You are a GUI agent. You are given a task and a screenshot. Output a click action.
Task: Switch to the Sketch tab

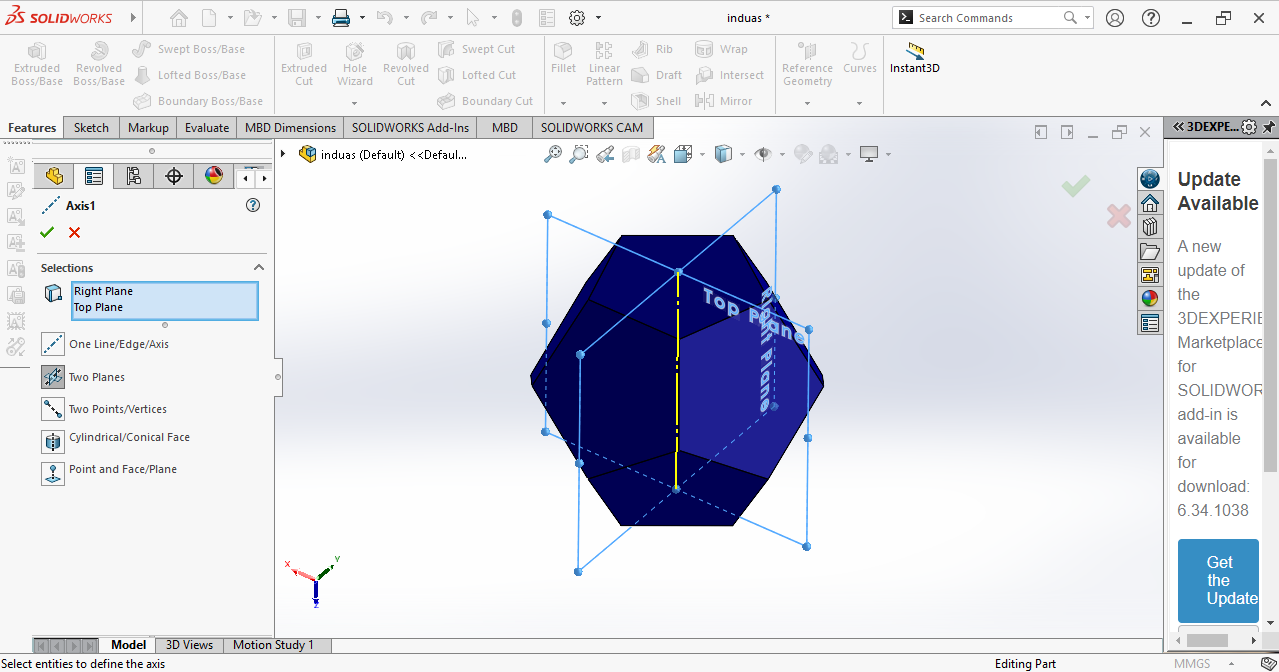pyautogui.click(x=91, y=127)
